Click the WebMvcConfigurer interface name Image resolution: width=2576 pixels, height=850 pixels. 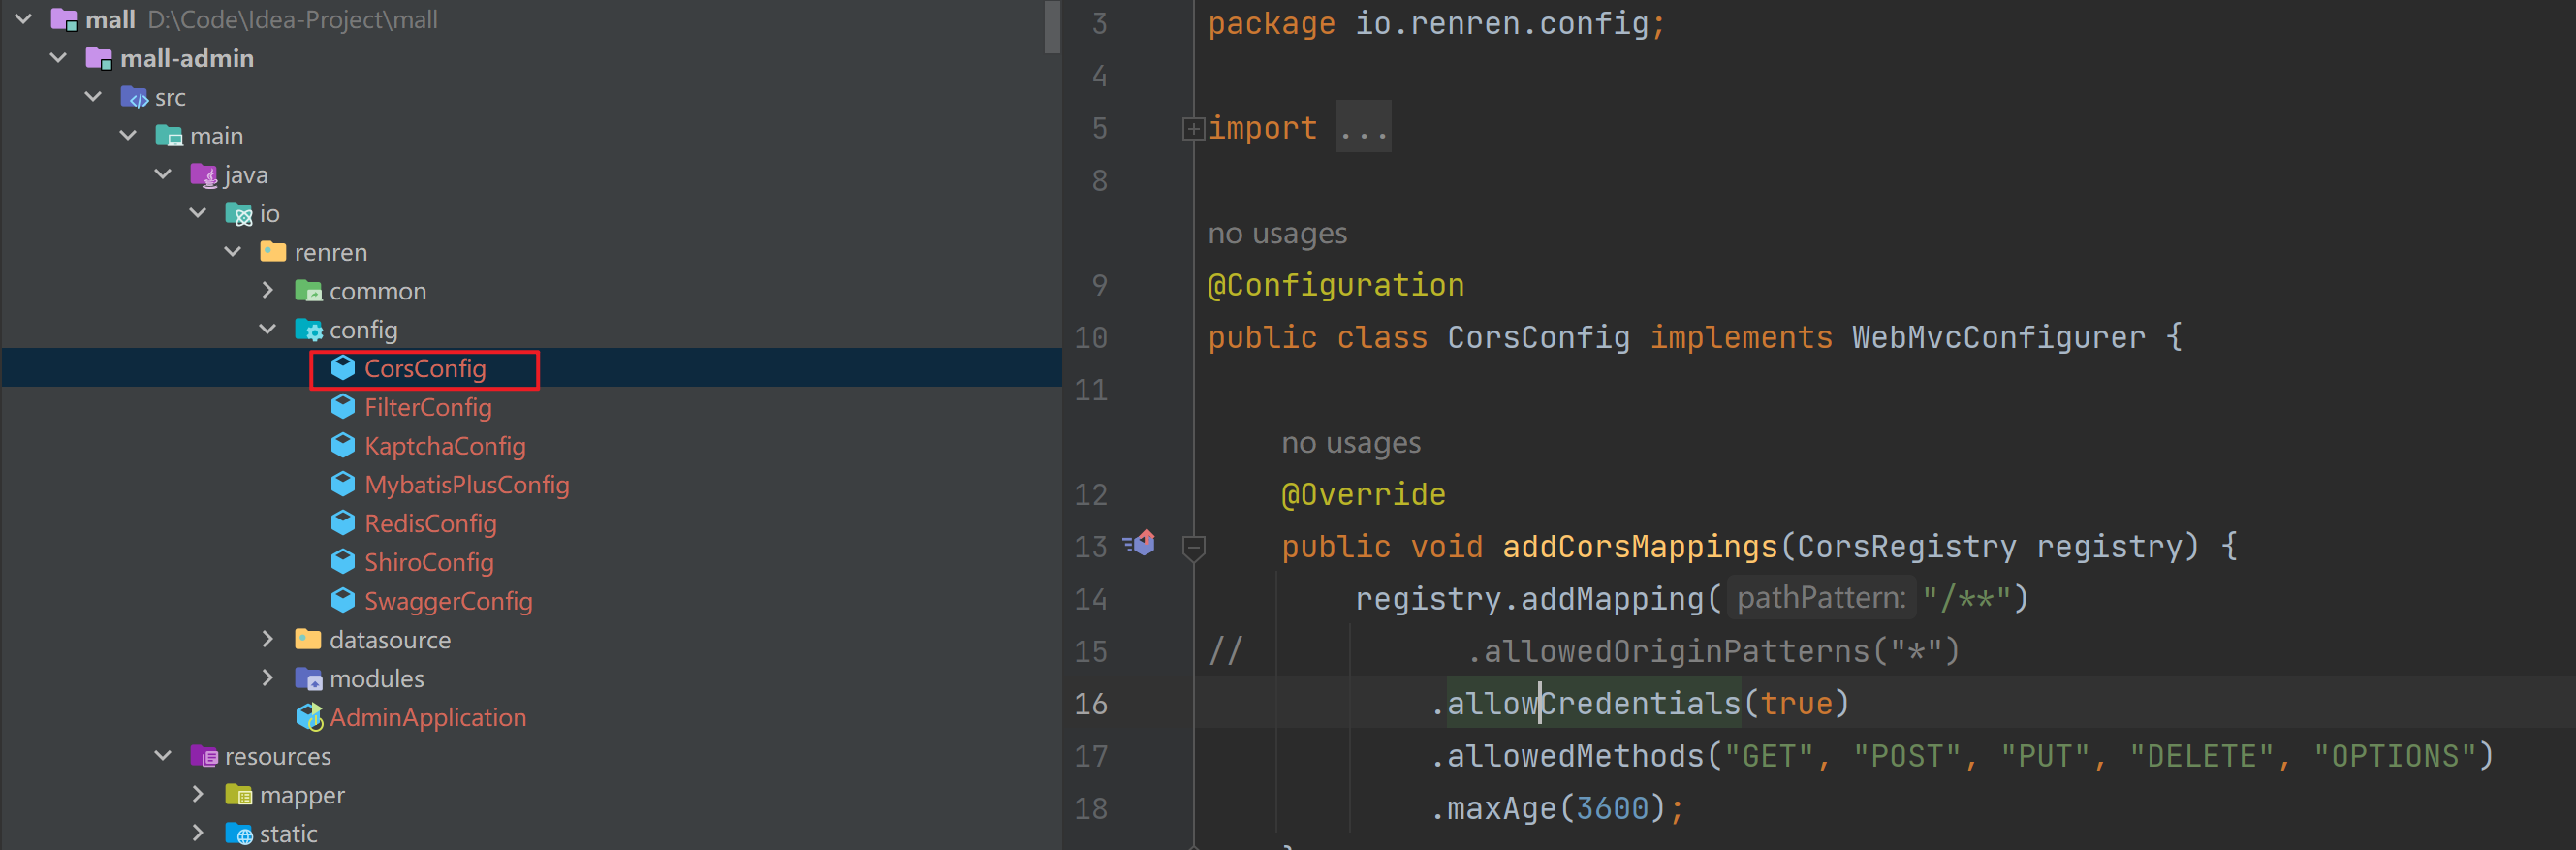click(1998, 337)
